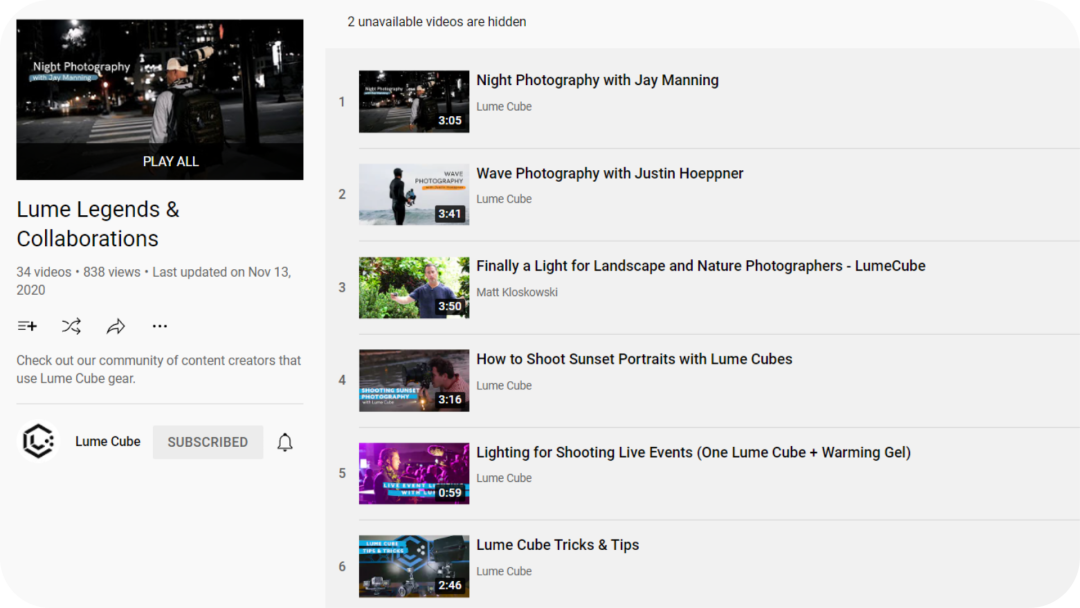
Task: Play all videos in the playlist
Action: 171,162
